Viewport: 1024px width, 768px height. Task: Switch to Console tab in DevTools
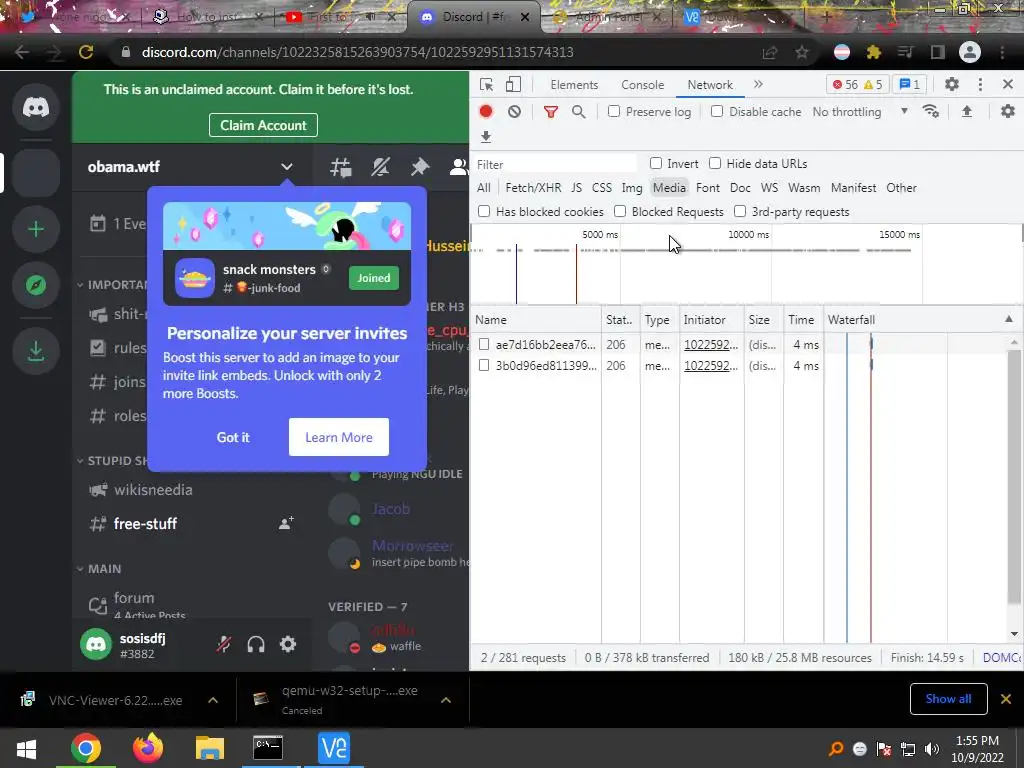tap(643, 85)
